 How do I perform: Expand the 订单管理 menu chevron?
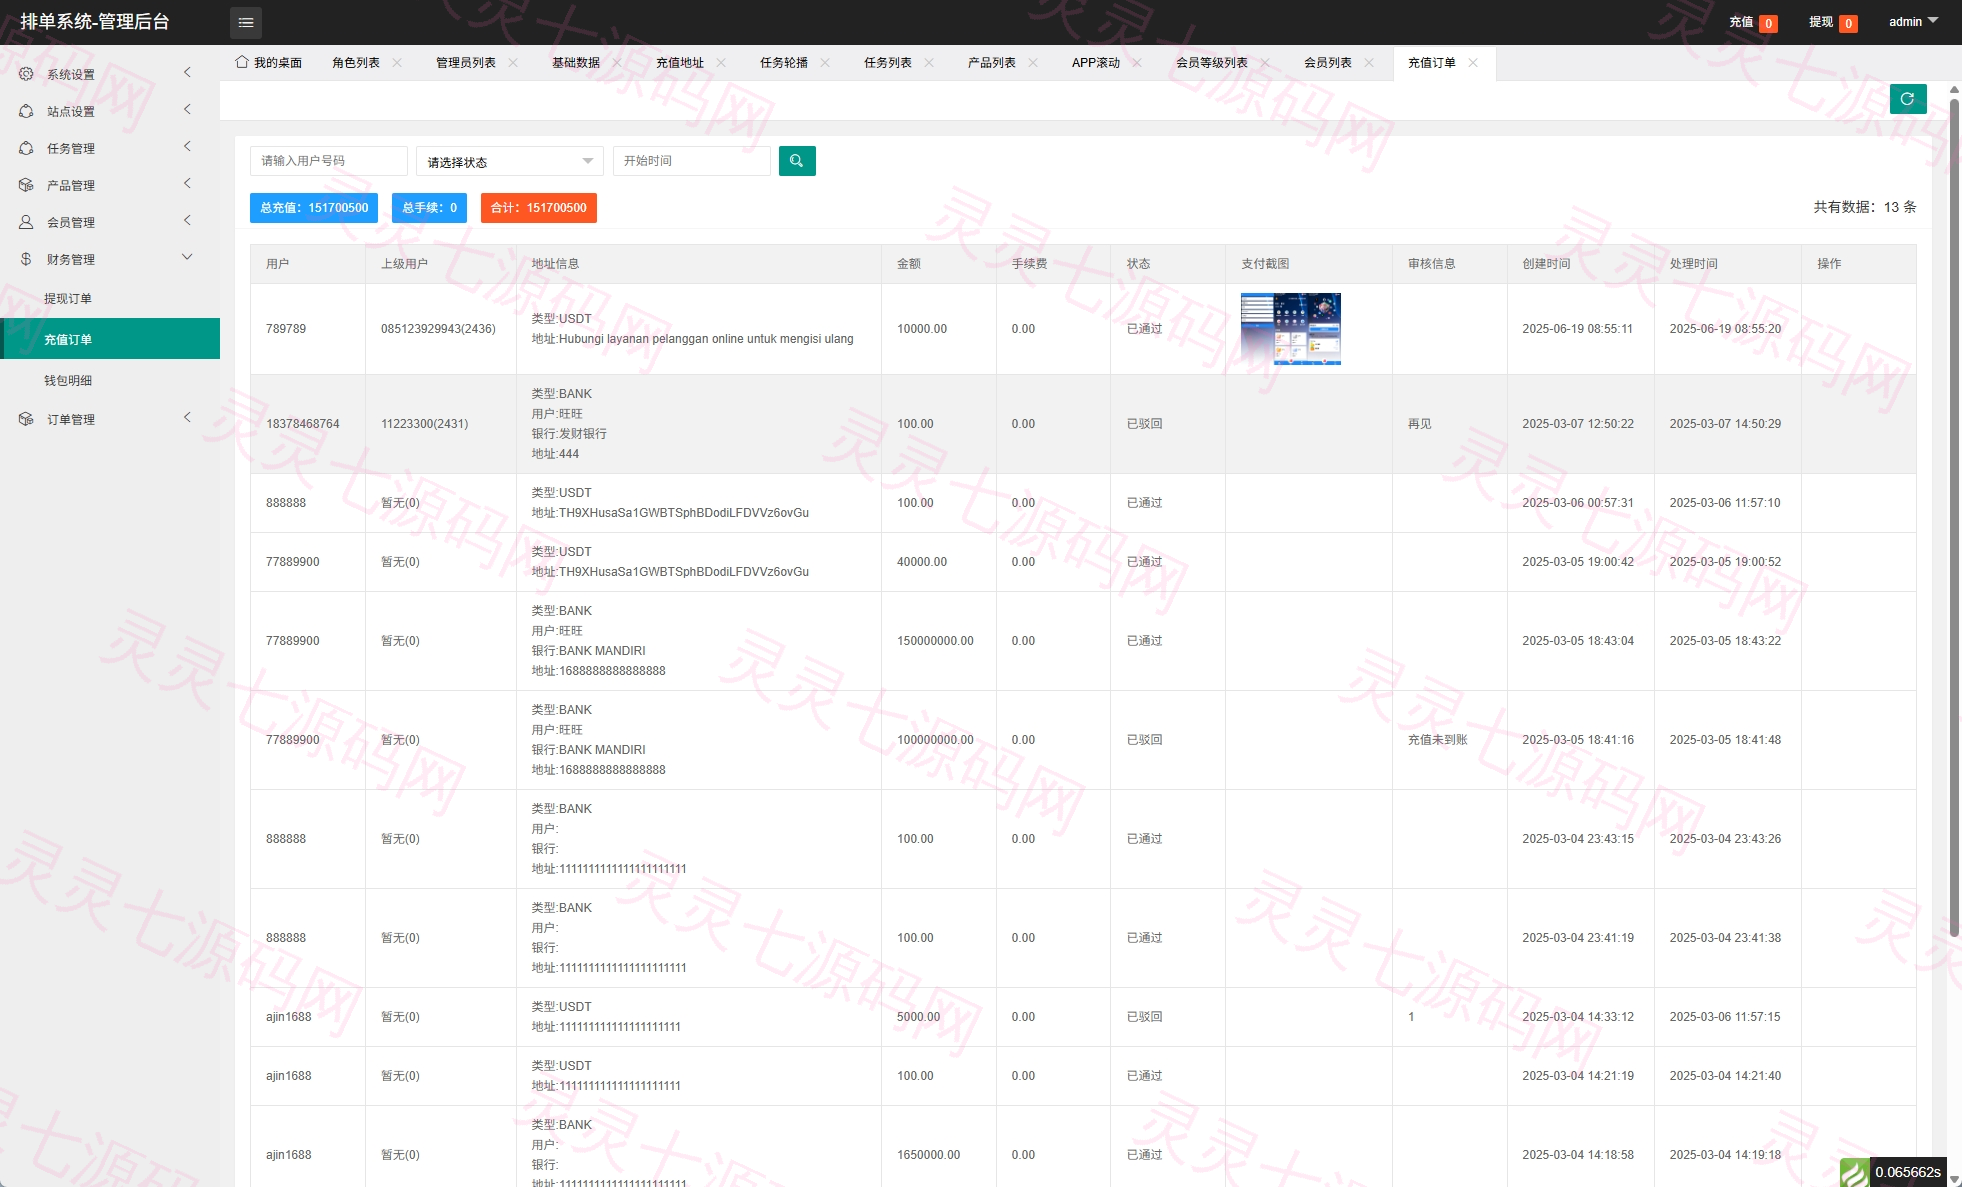tap(187, 417)
